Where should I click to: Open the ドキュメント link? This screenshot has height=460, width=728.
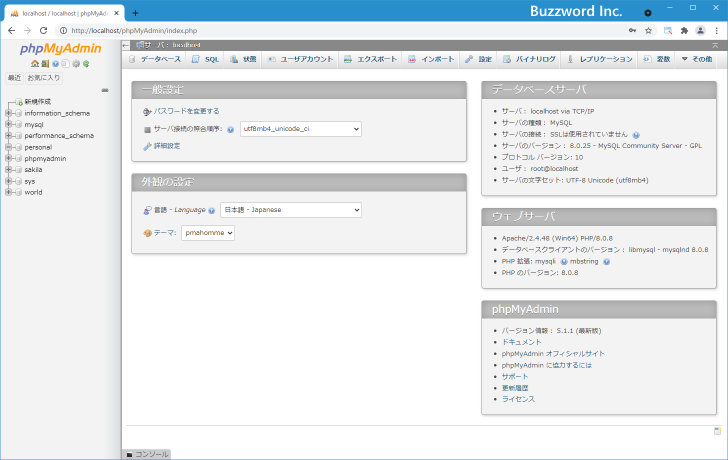pos(521,342)
